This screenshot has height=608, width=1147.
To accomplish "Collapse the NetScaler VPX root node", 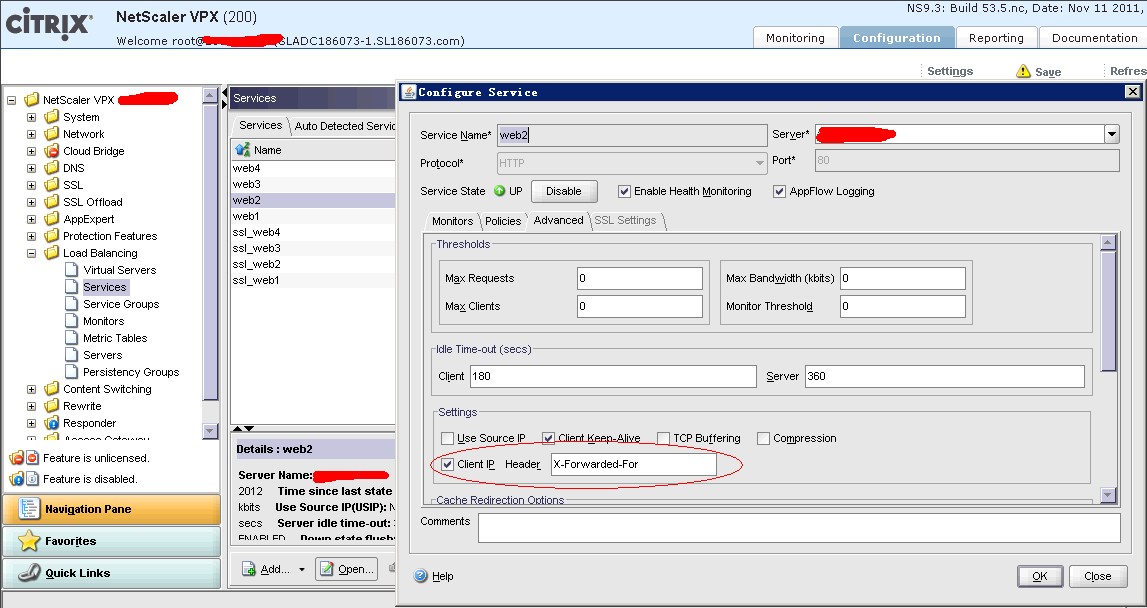I will click(x=11, y=100).
